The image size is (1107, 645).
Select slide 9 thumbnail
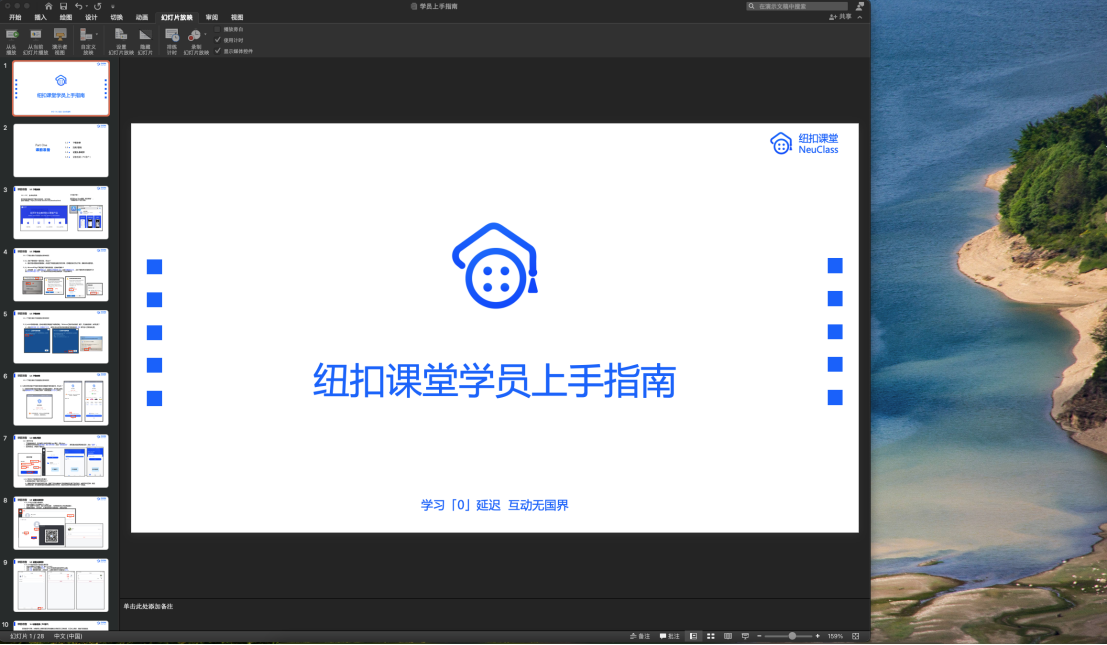point(61,585)
